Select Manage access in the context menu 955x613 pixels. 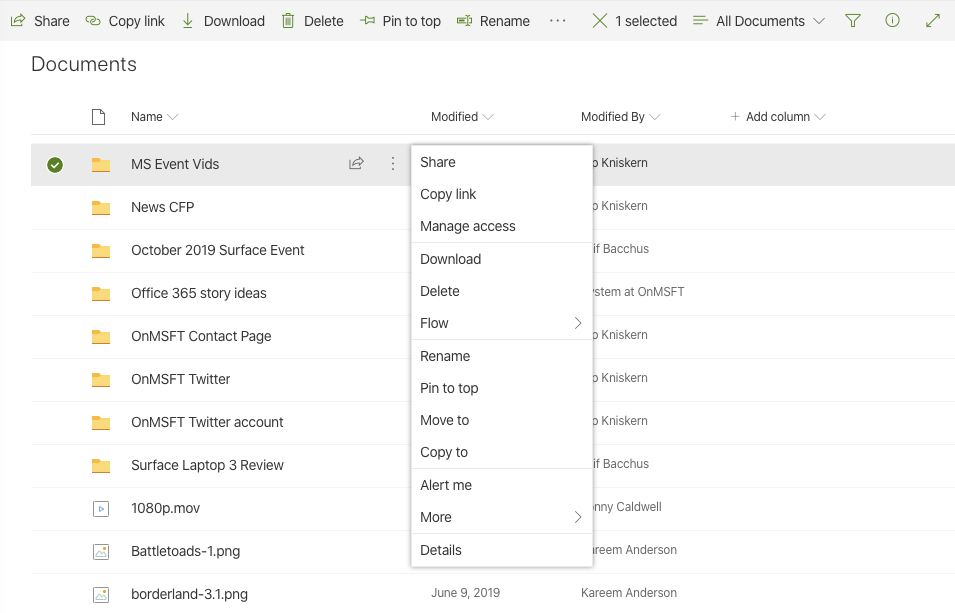(x=502, y=226)
